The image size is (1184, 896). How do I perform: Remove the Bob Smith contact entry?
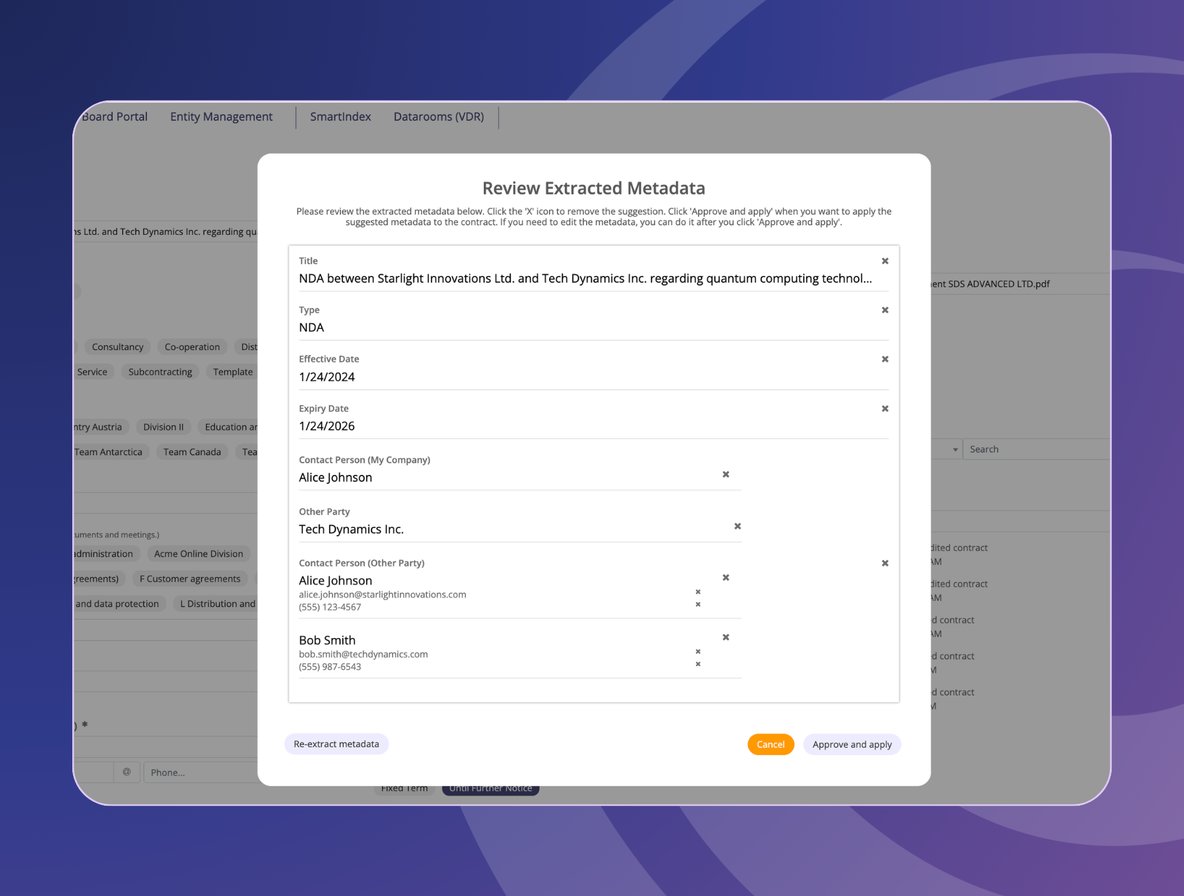[x=726, y=637]
